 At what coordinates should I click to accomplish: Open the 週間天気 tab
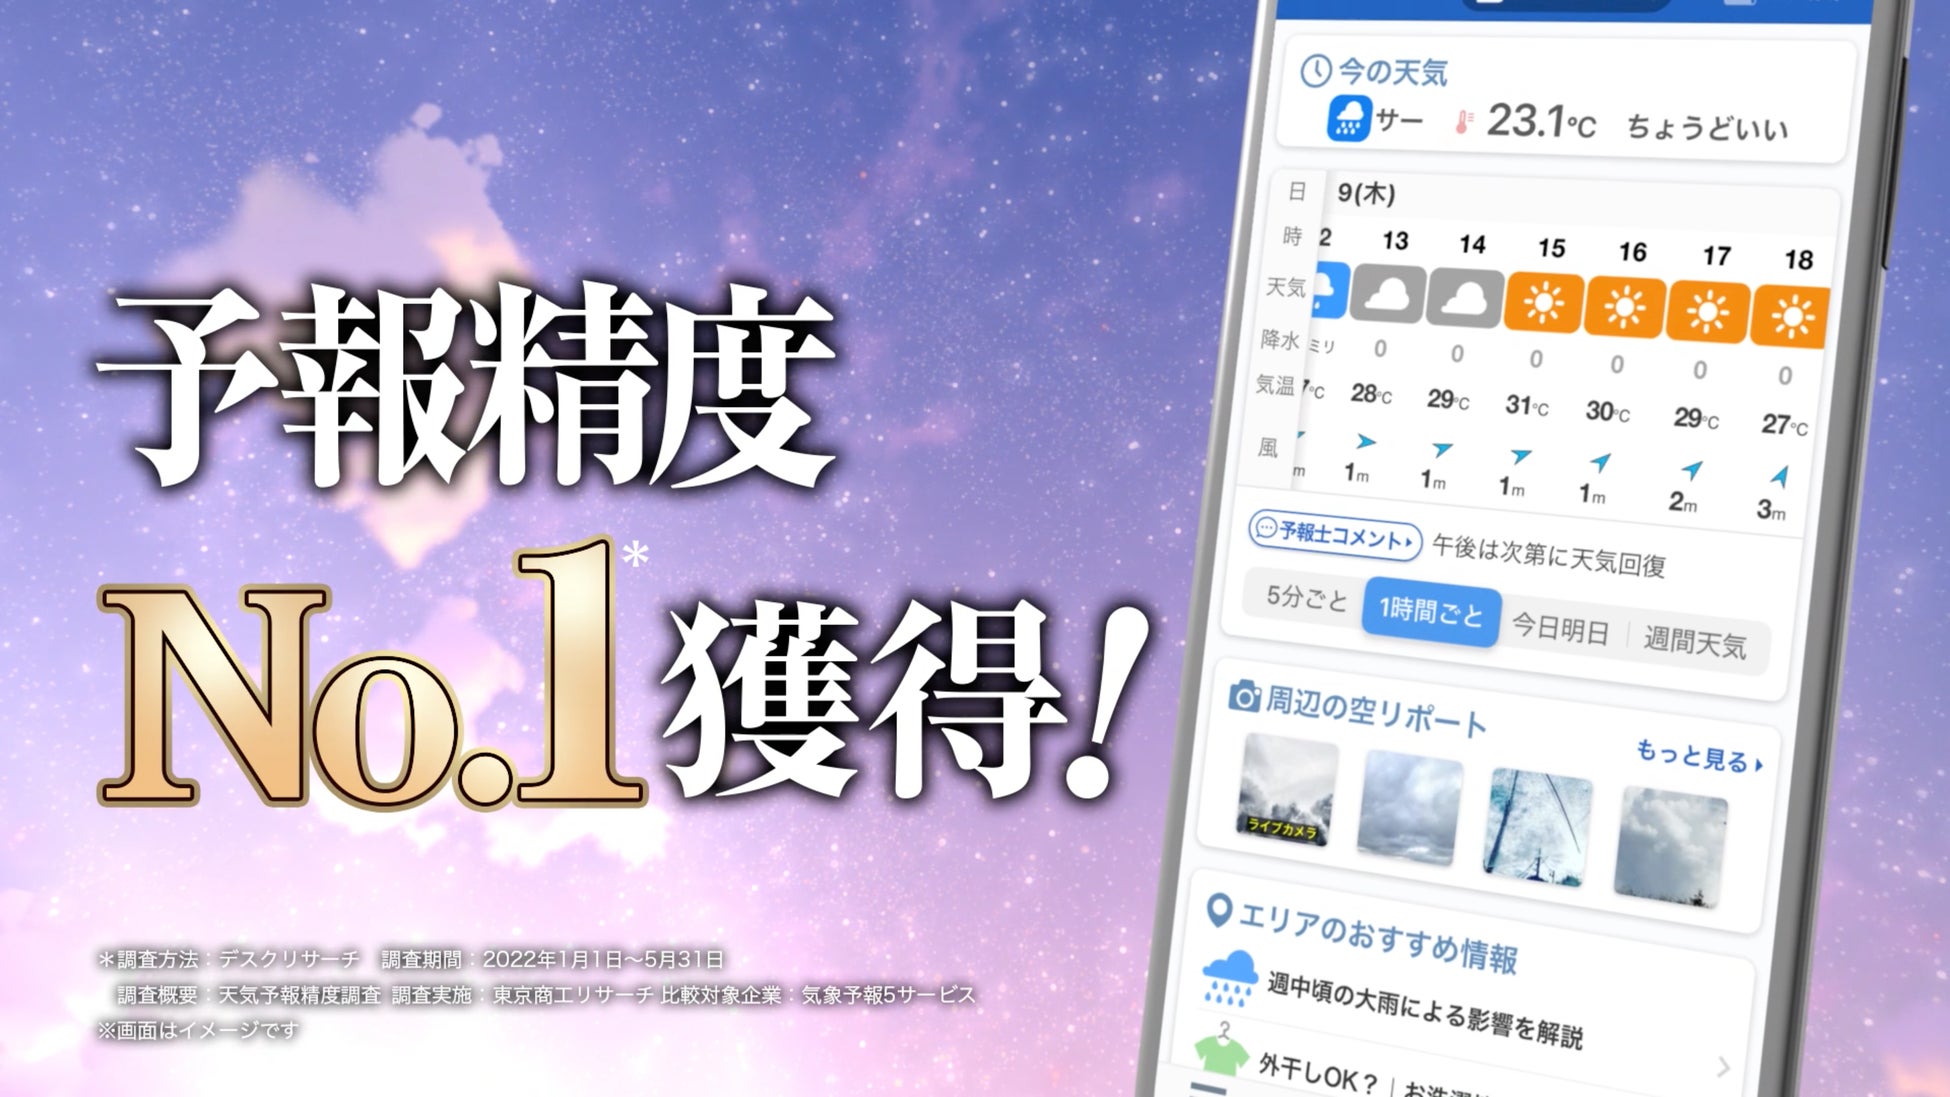[x=1695, y=642]
